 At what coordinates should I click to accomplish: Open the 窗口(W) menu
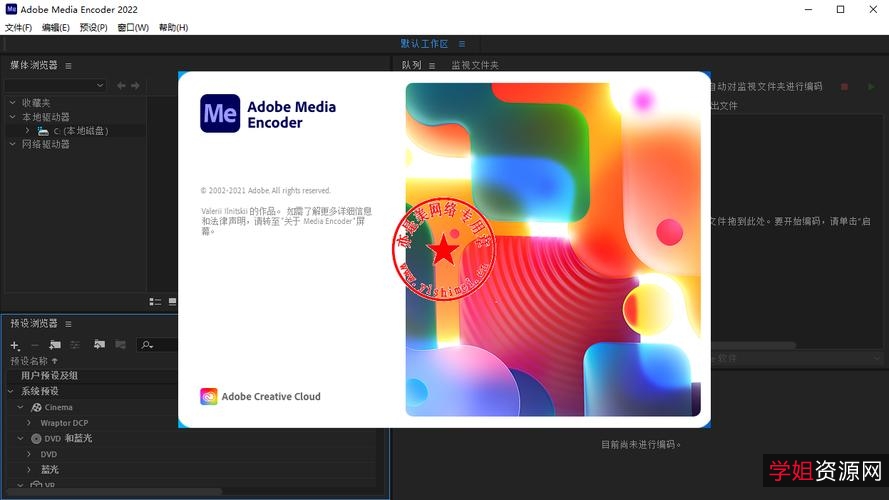(x=133, y=27)
